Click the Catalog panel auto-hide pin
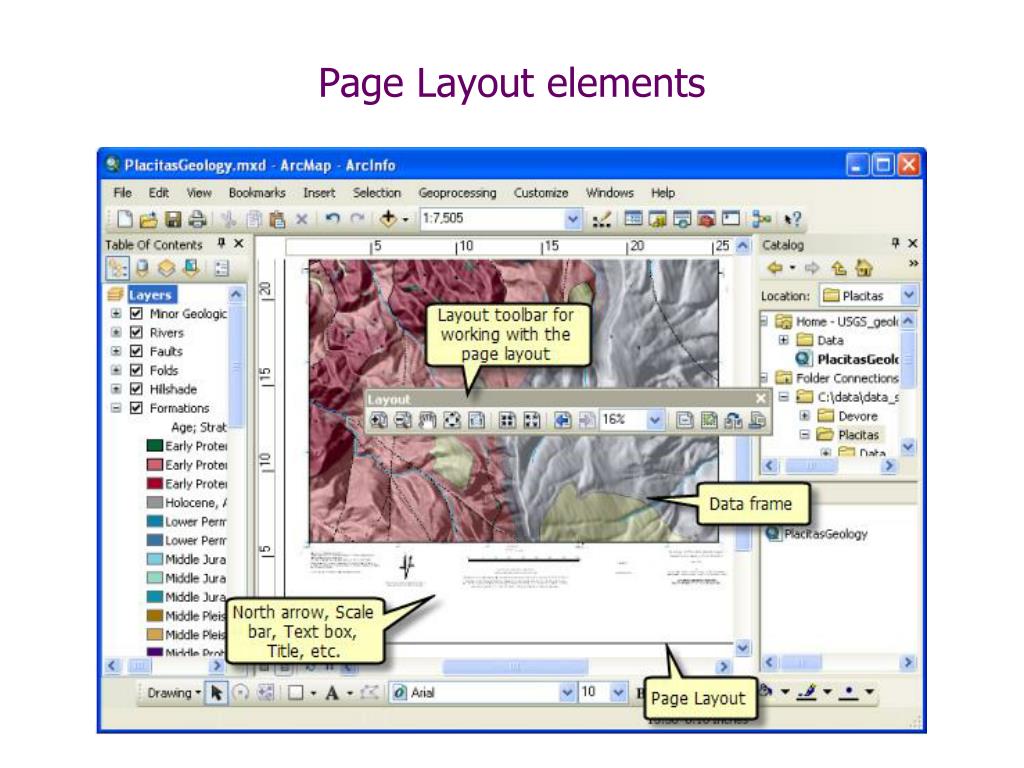1024x768 pixels. point(895,244)
